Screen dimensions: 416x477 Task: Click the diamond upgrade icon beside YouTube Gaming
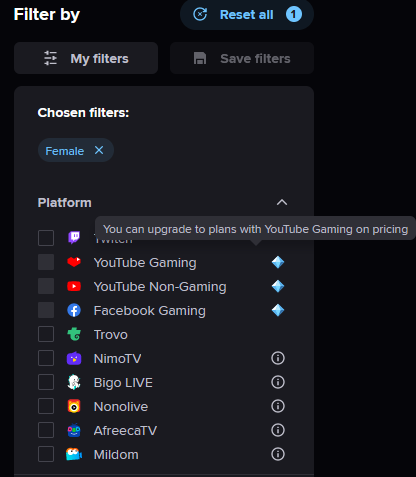(278, 262)
